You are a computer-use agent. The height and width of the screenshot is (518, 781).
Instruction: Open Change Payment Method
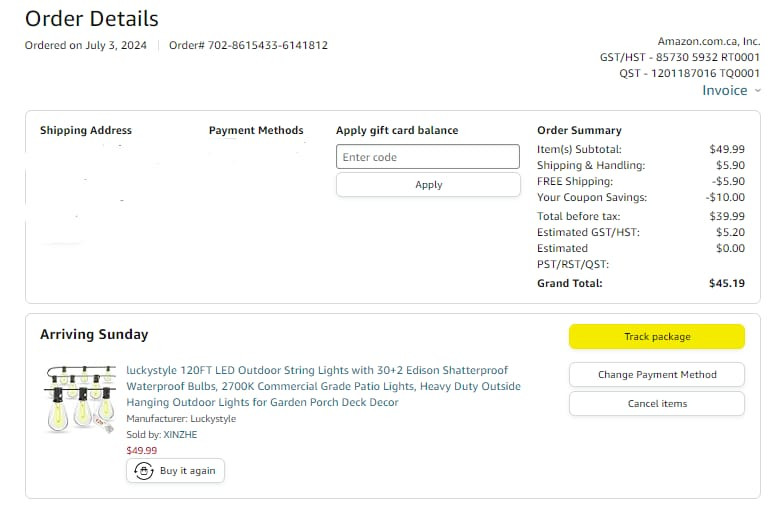[657, 375]
